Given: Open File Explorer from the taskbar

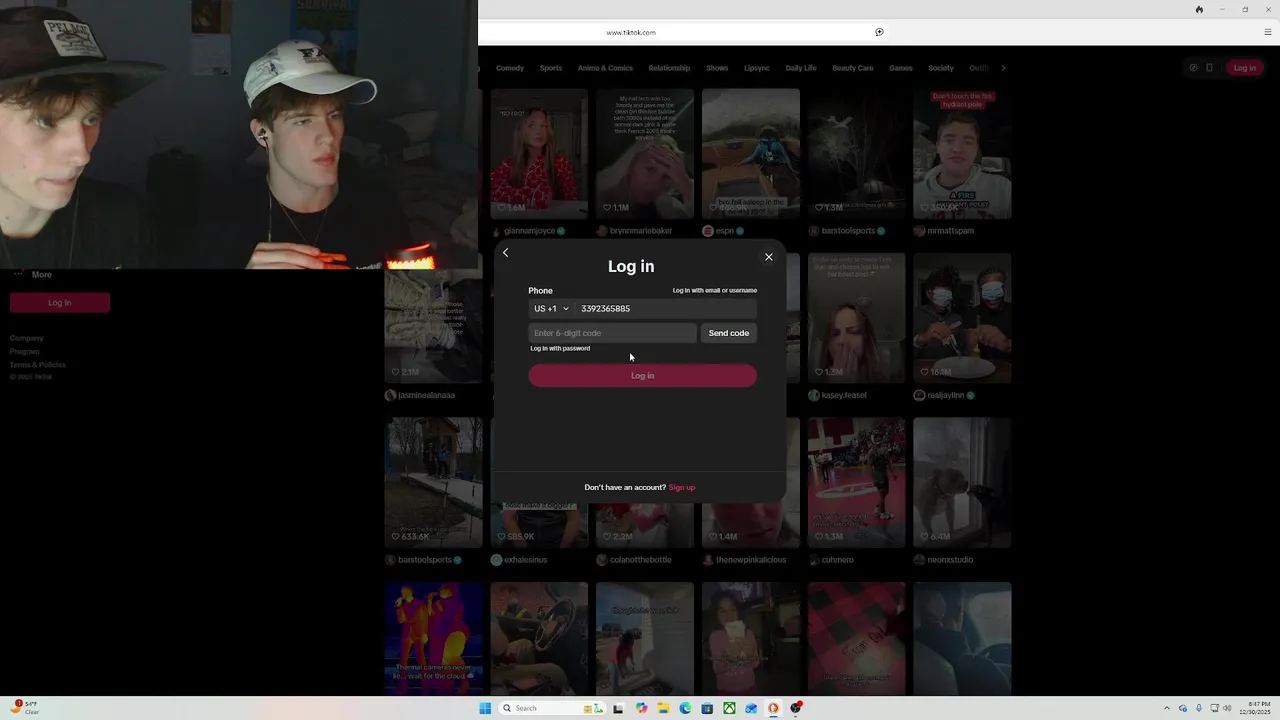Looking at the screenshot, I should pos(663,708).
